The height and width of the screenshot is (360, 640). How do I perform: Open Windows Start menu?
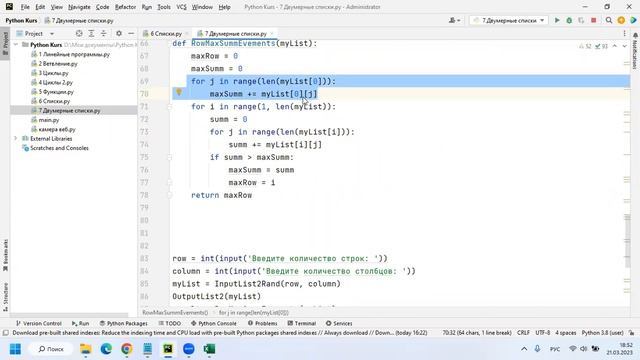15,349
